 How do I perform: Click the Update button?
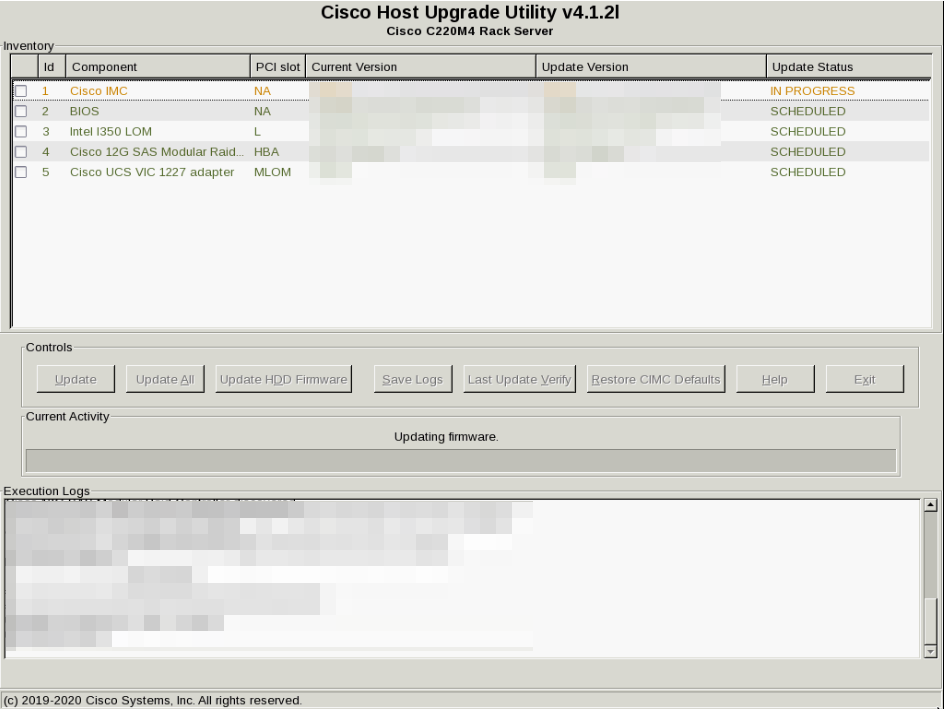click(x=75, y=379)
